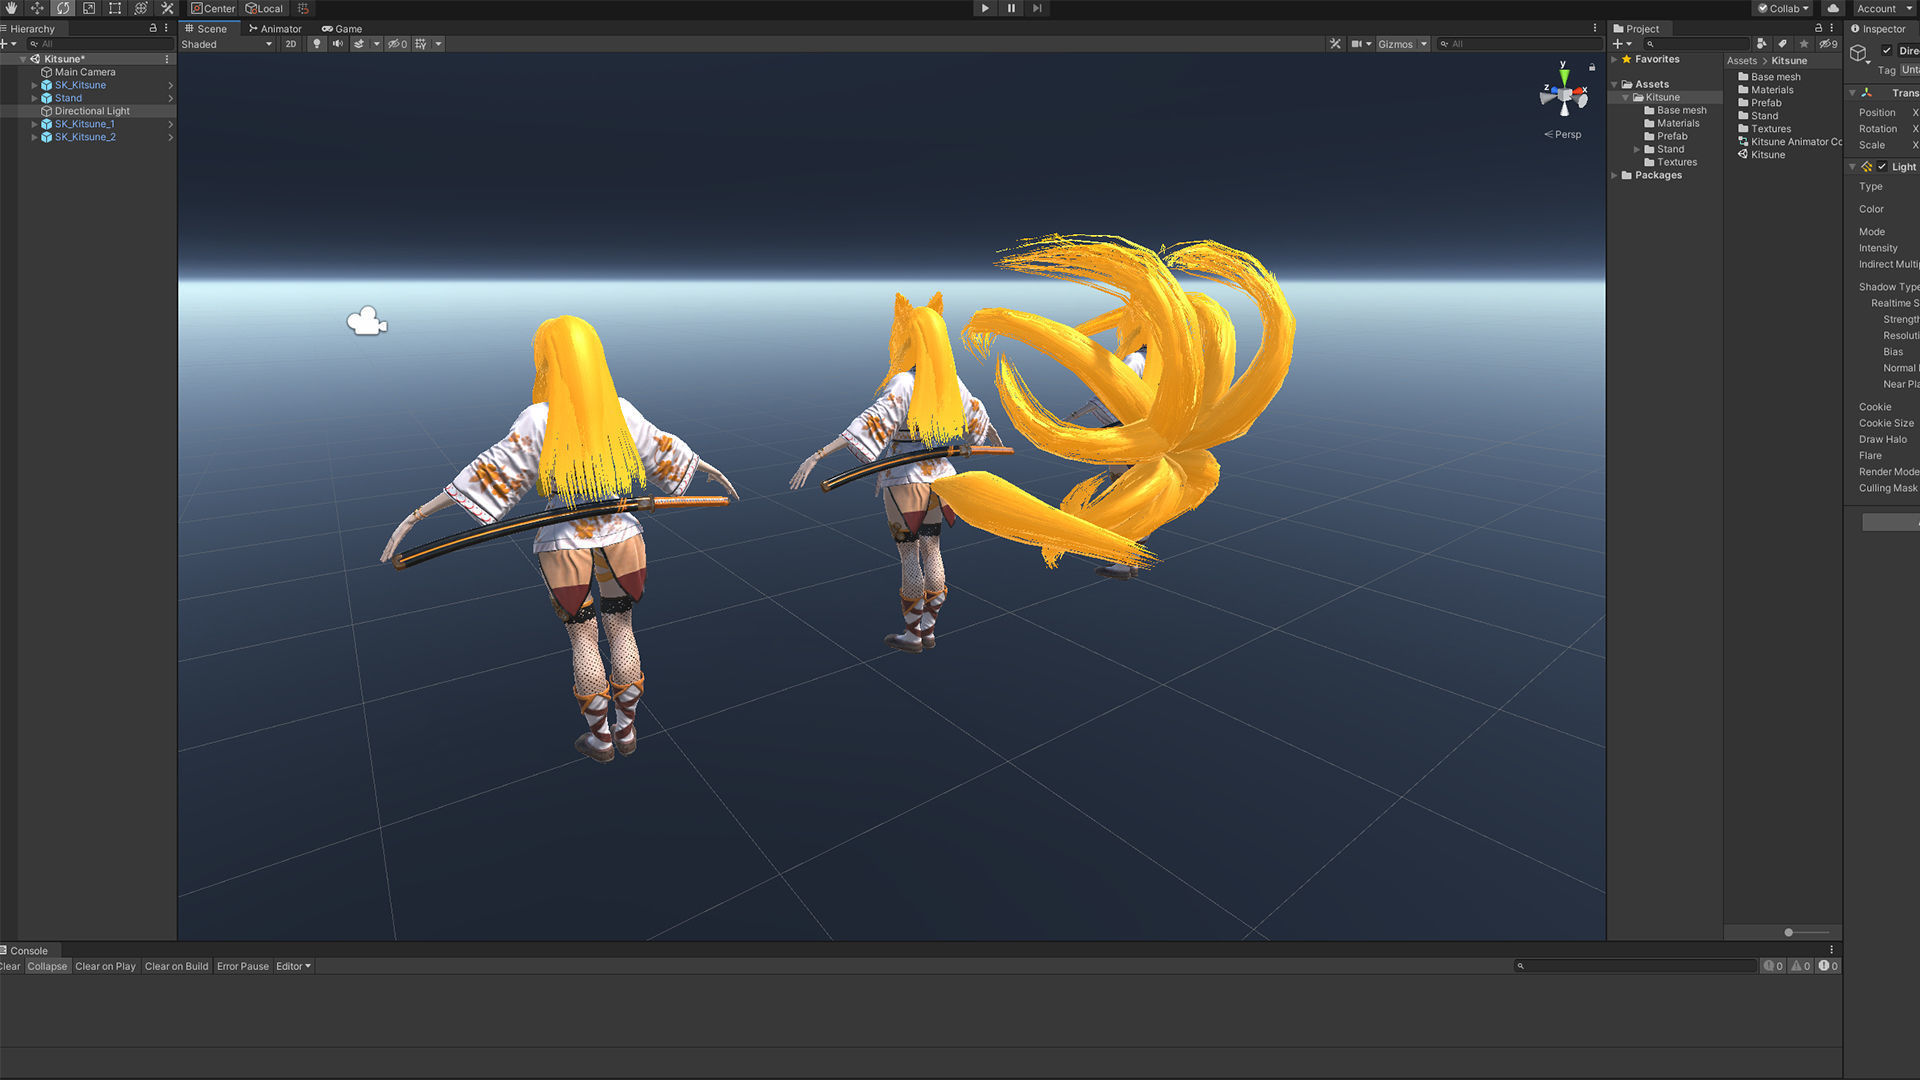Viewport: 1920px width, 1080px height.
Task: Expand the Packages folder in Project
Action: click(x=1614, y=175)
